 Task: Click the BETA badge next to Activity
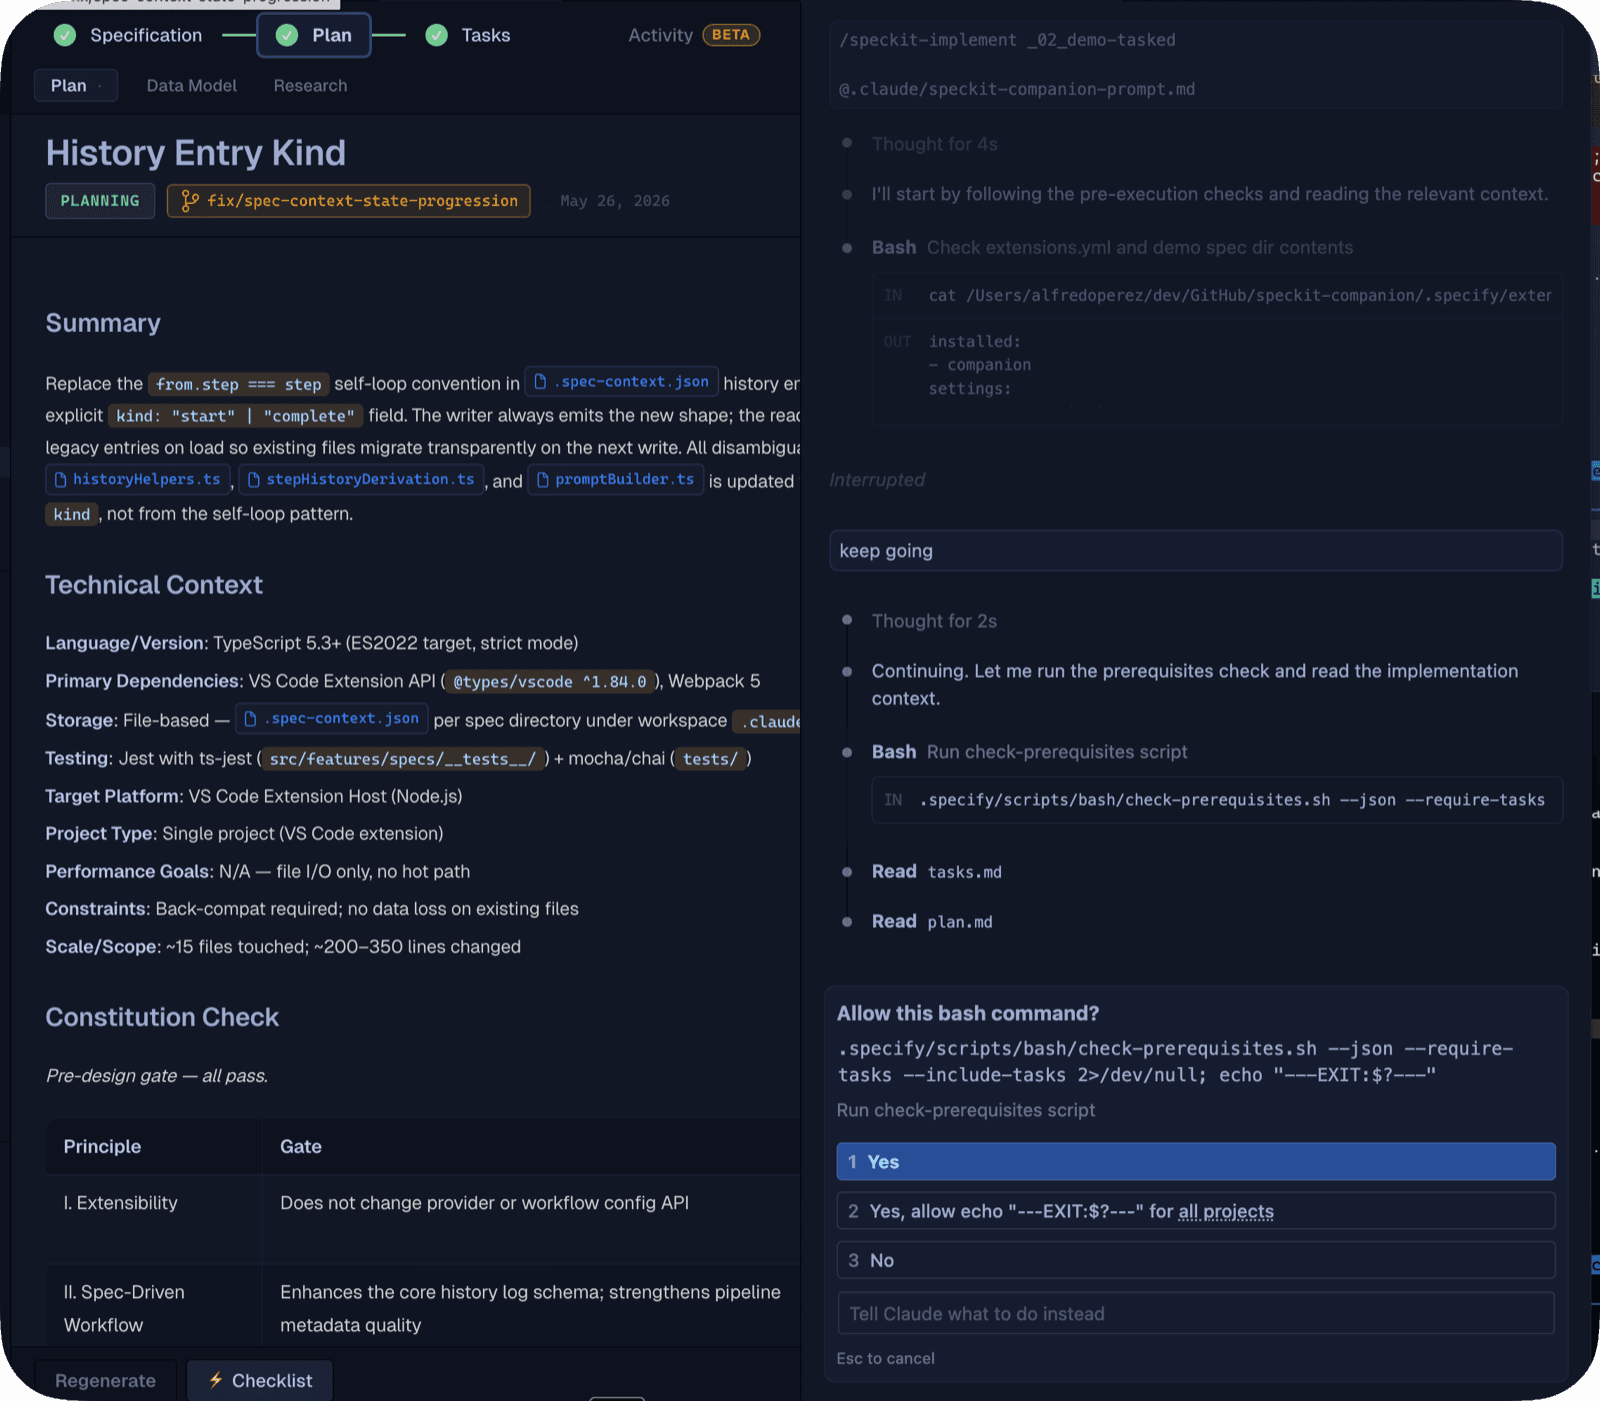(x=731, y=35)
